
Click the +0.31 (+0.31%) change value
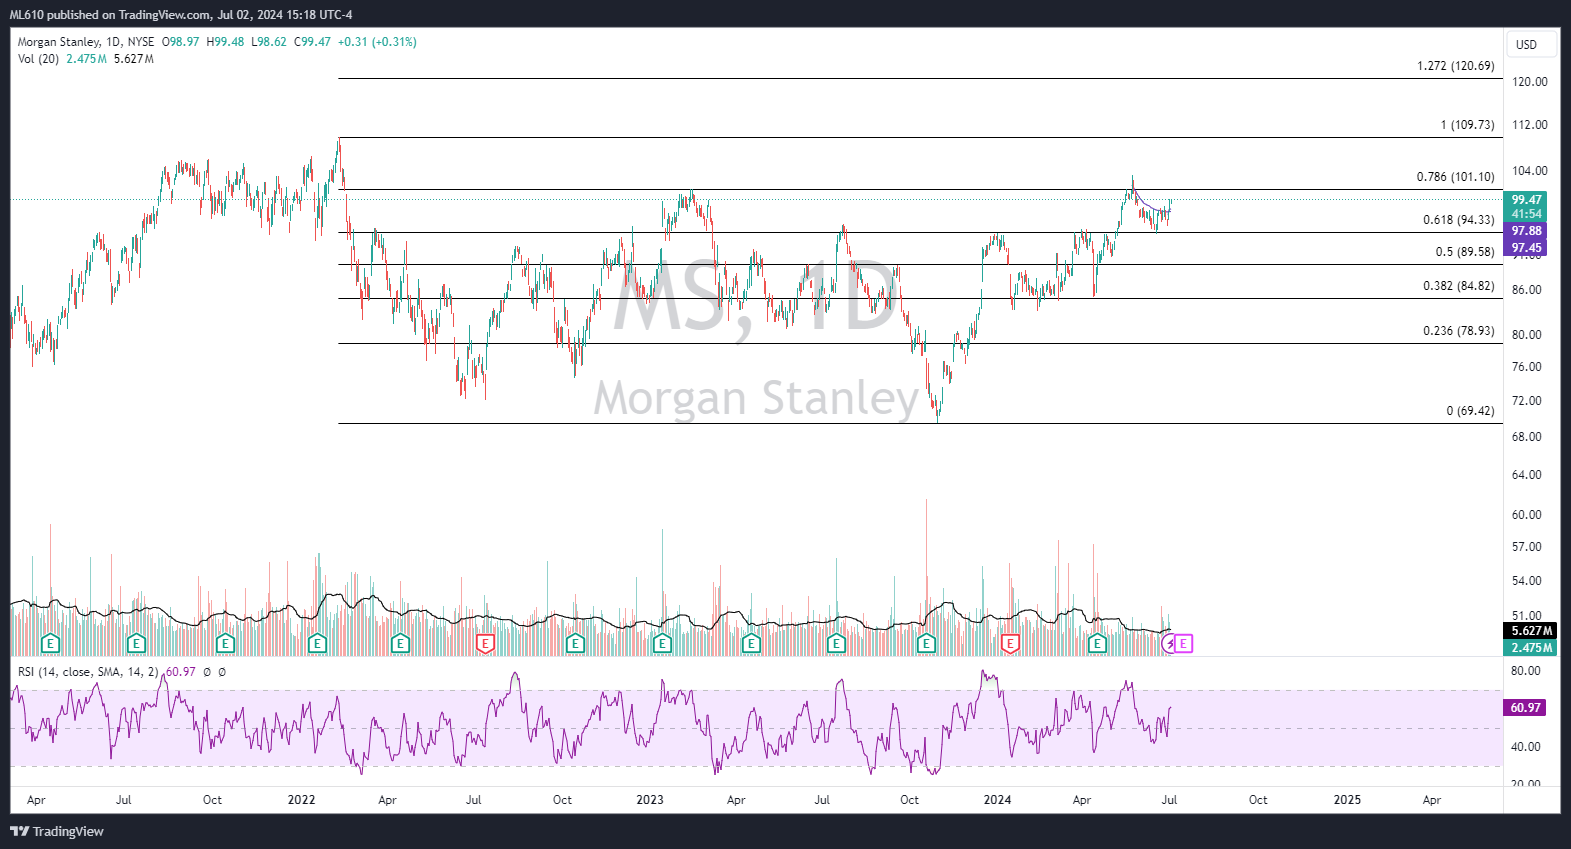pos(377,42)
